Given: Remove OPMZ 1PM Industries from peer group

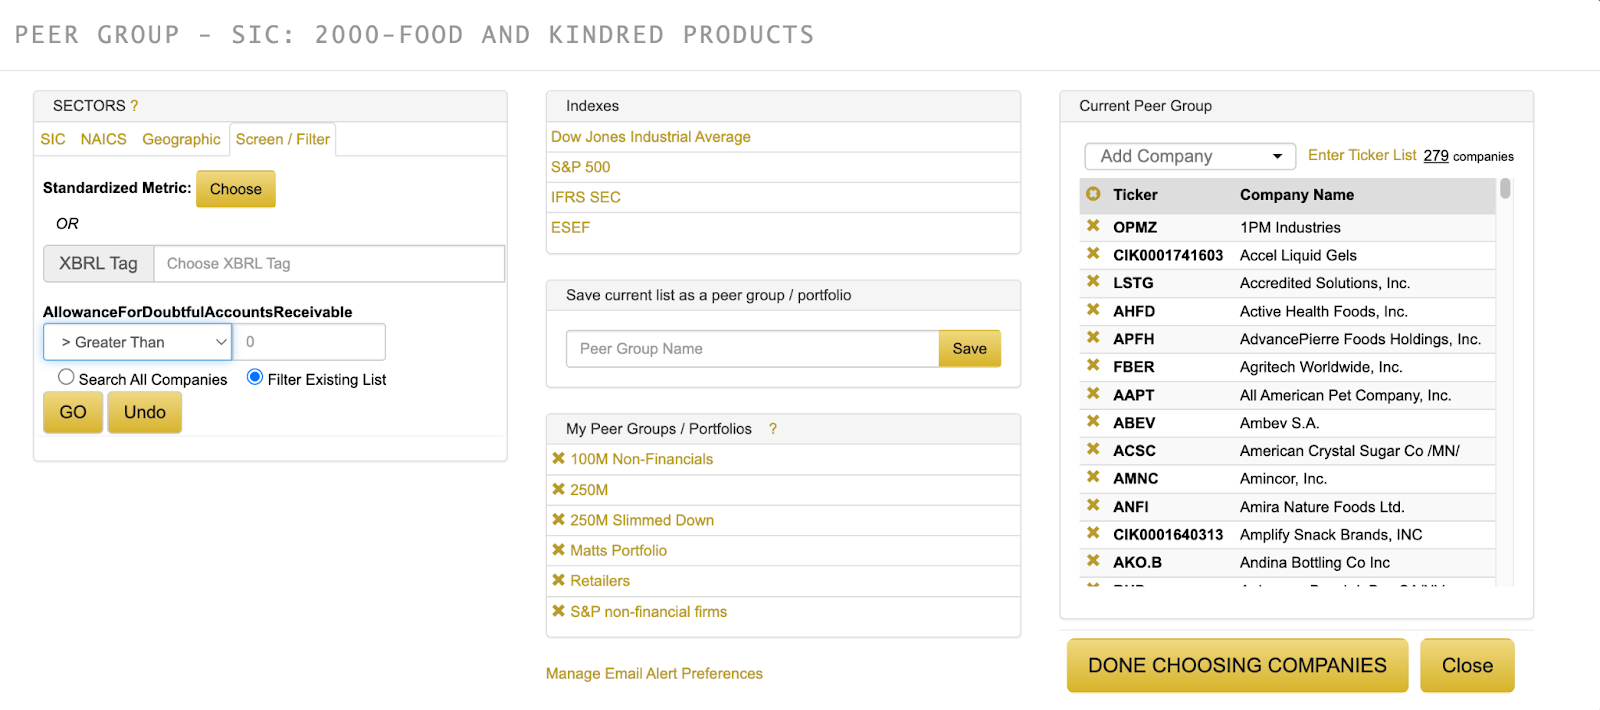Looking at the screenshot, I should pos(1093,226).
